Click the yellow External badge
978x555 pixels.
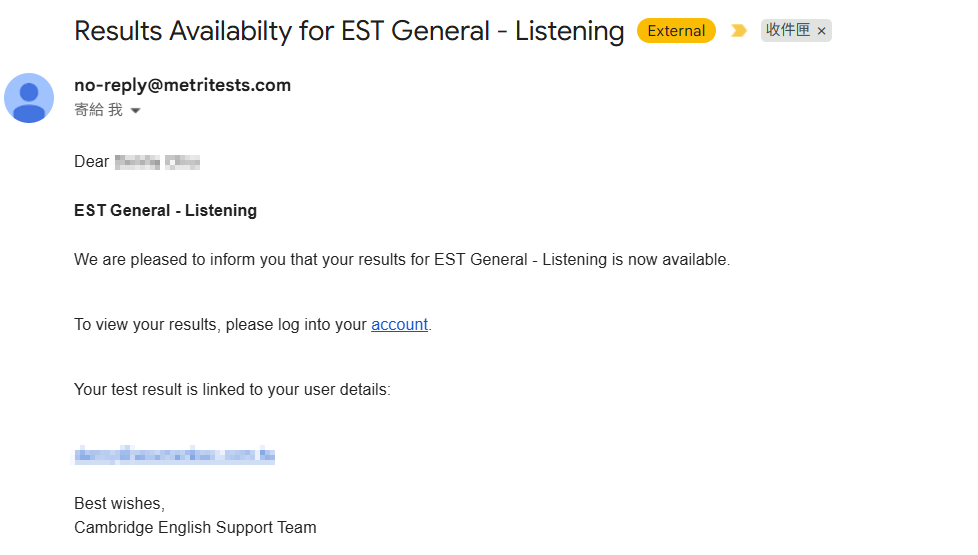click(x=676, y=31)
